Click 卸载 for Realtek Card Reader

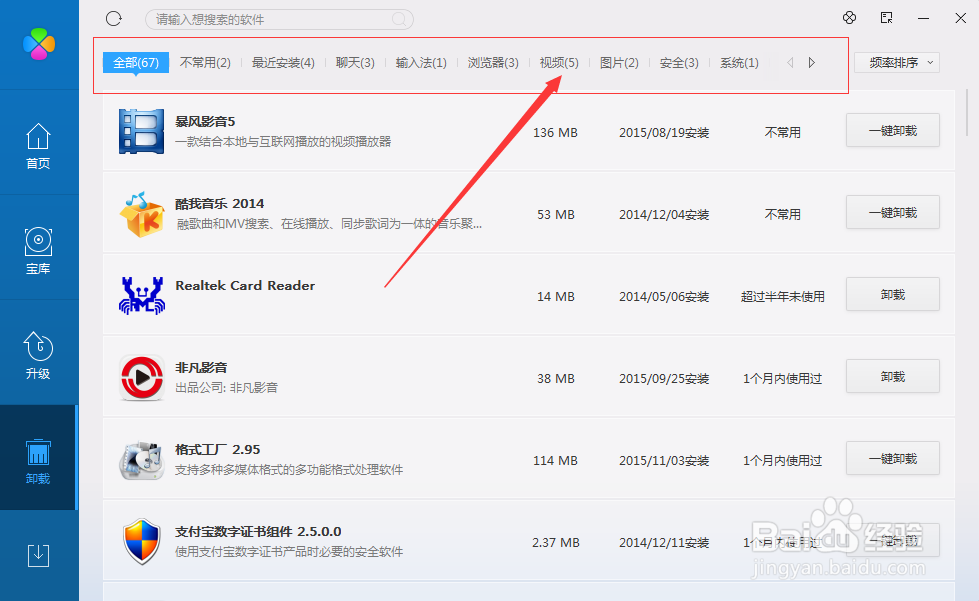click(891, 294)
